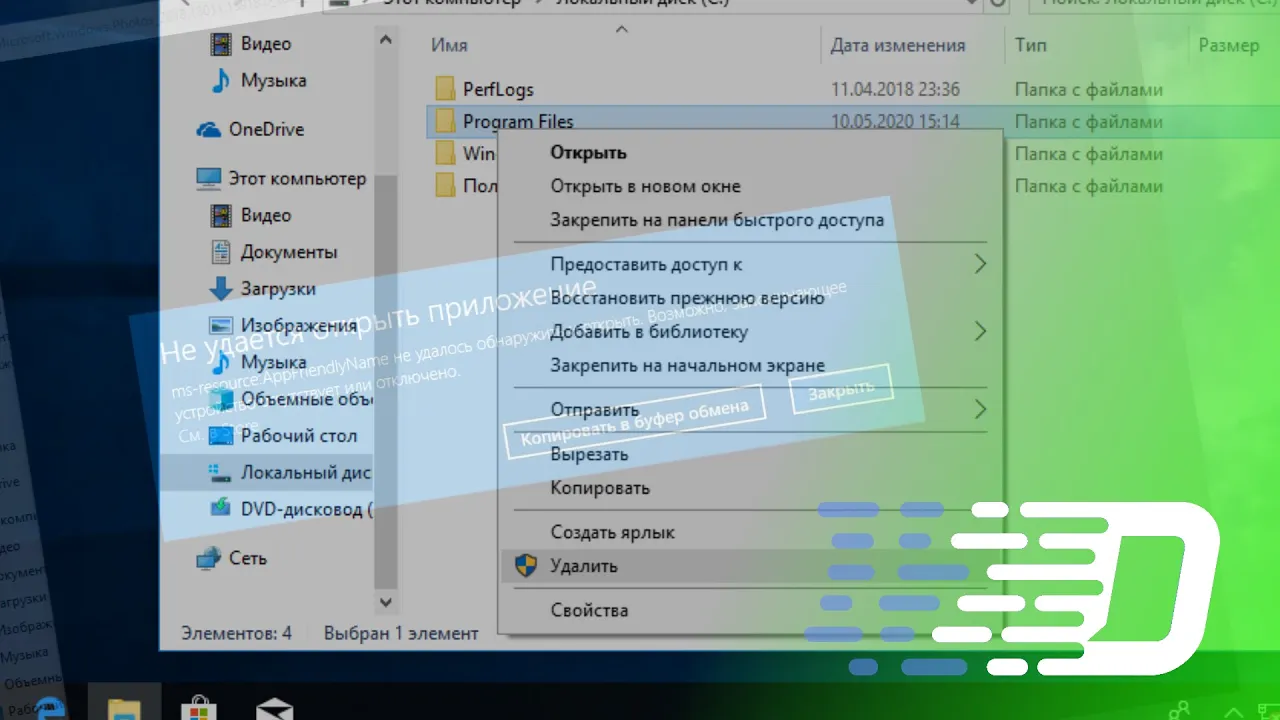
Task: Open Рабочий стол in the navigation pane
Action: [299, 436]
